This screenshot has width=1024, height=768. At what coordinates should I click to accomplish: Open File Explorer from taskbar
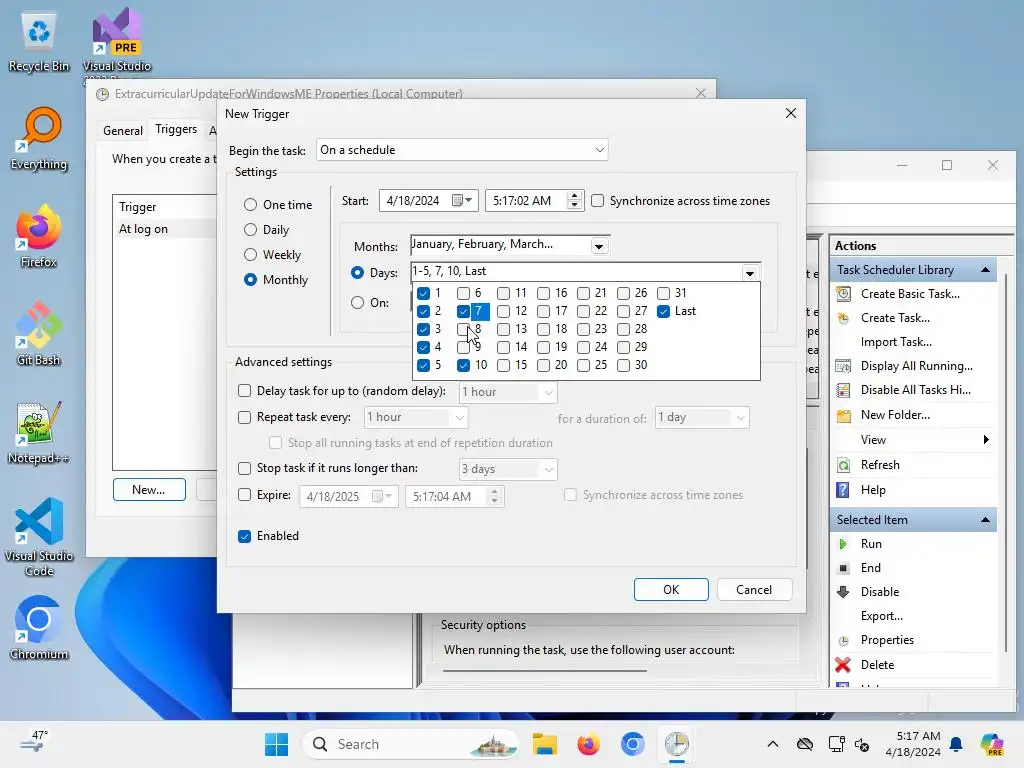coord(545,744)
